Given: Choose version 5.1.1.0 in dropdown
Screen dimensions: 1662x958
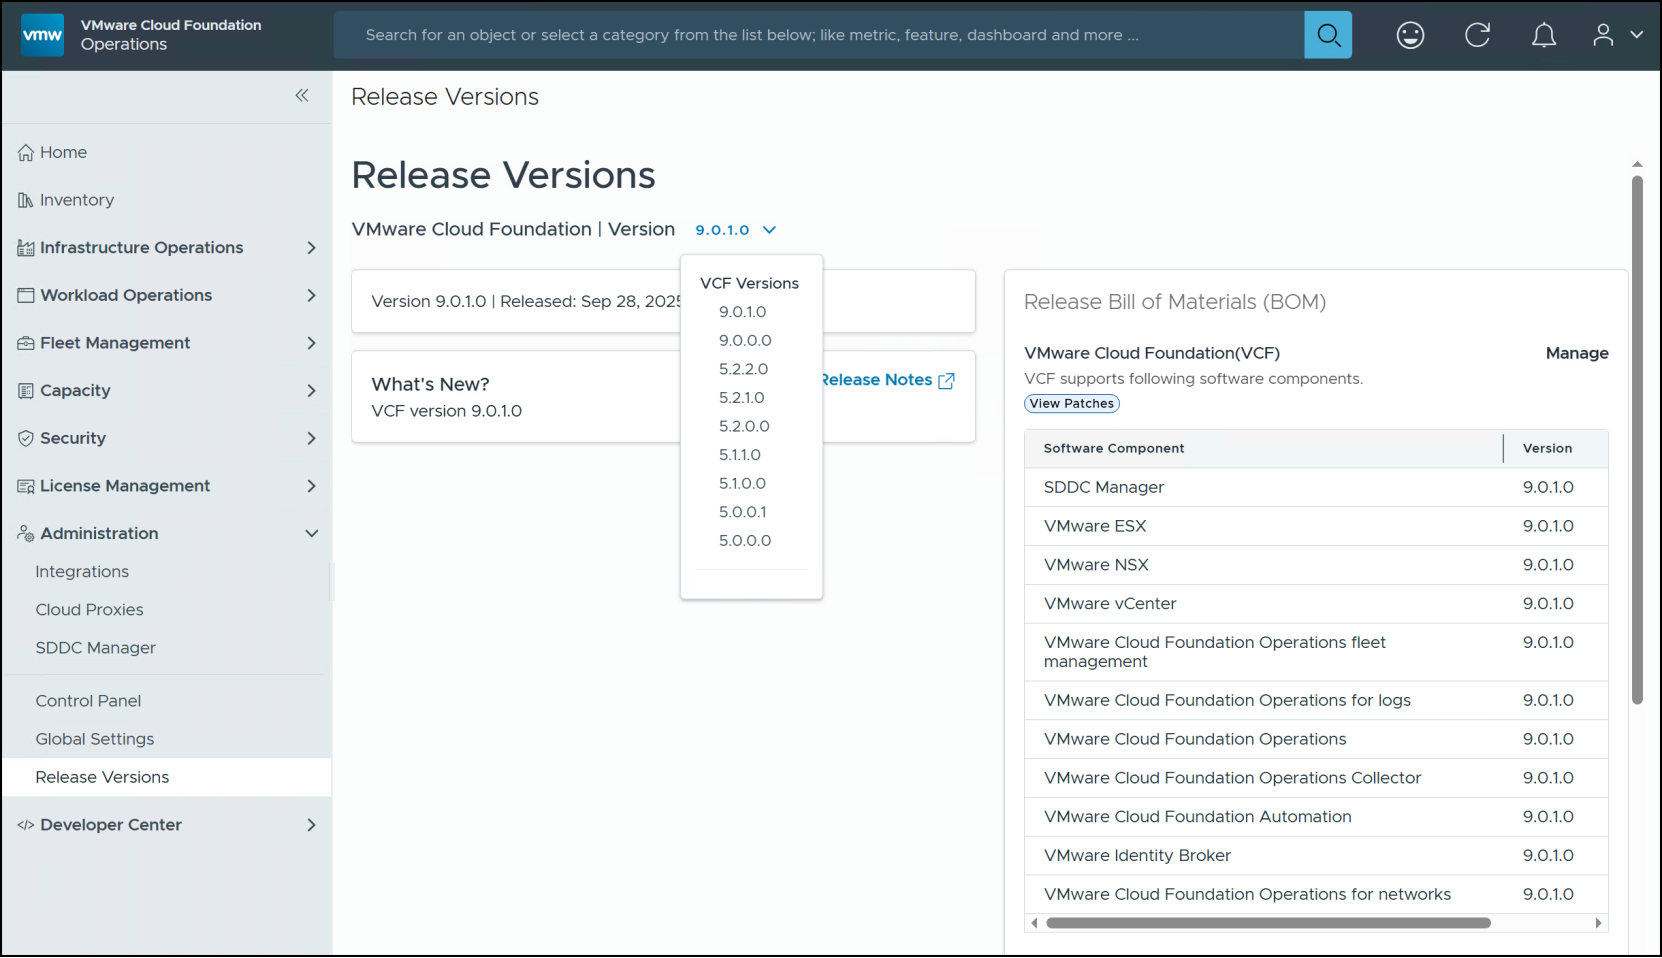Looking at the screenshot, I should 740,455.
